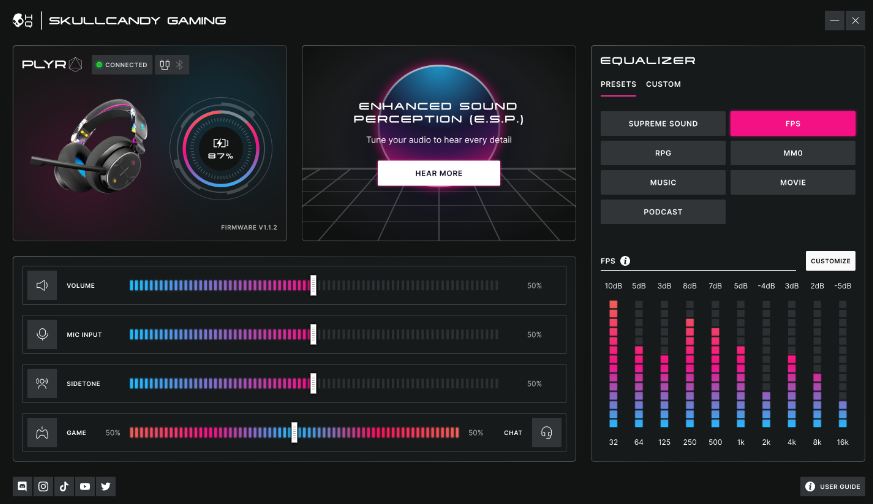Viewport: 873px width, 504px height.
Task: Open the Twitter social link
Action: [x=106, y=486]
